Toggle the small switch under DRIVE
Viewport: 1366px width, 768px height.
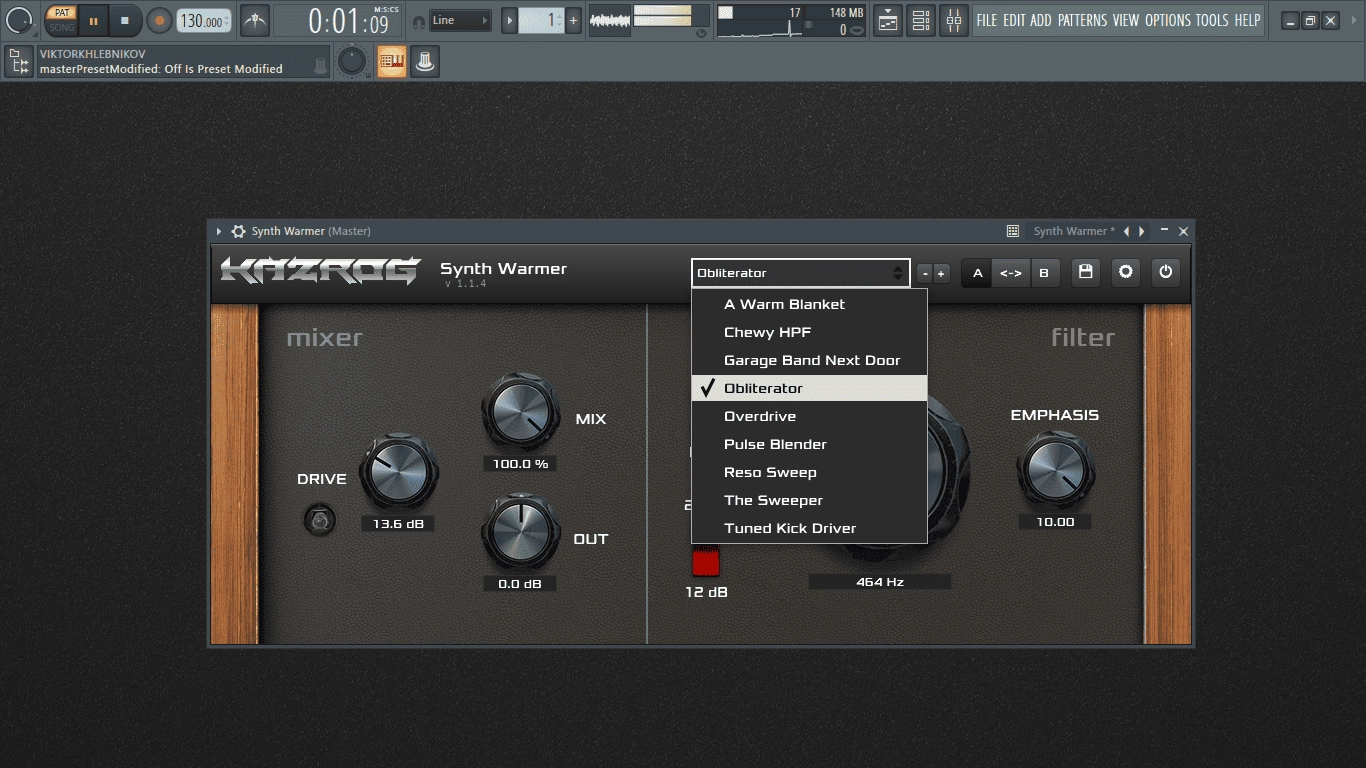pyautogui.click(x=320, y=520)
